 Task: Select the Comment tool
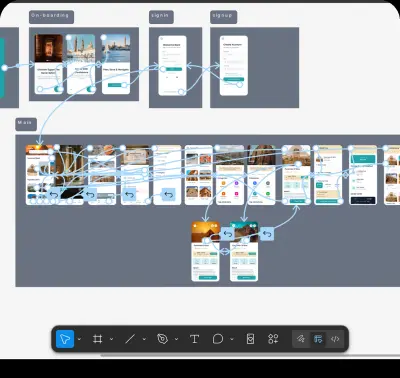pyautogui.click(x=218, y=339)
